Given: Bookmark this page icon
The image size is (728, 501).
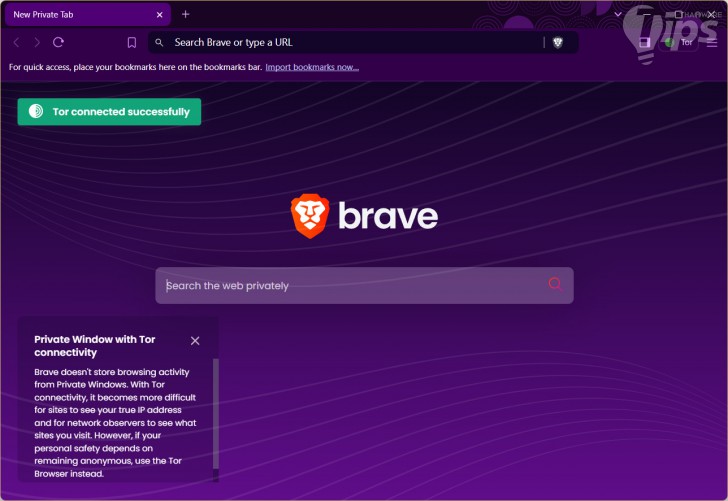Looking at the screenshot, I should click(x=132, y=43).
